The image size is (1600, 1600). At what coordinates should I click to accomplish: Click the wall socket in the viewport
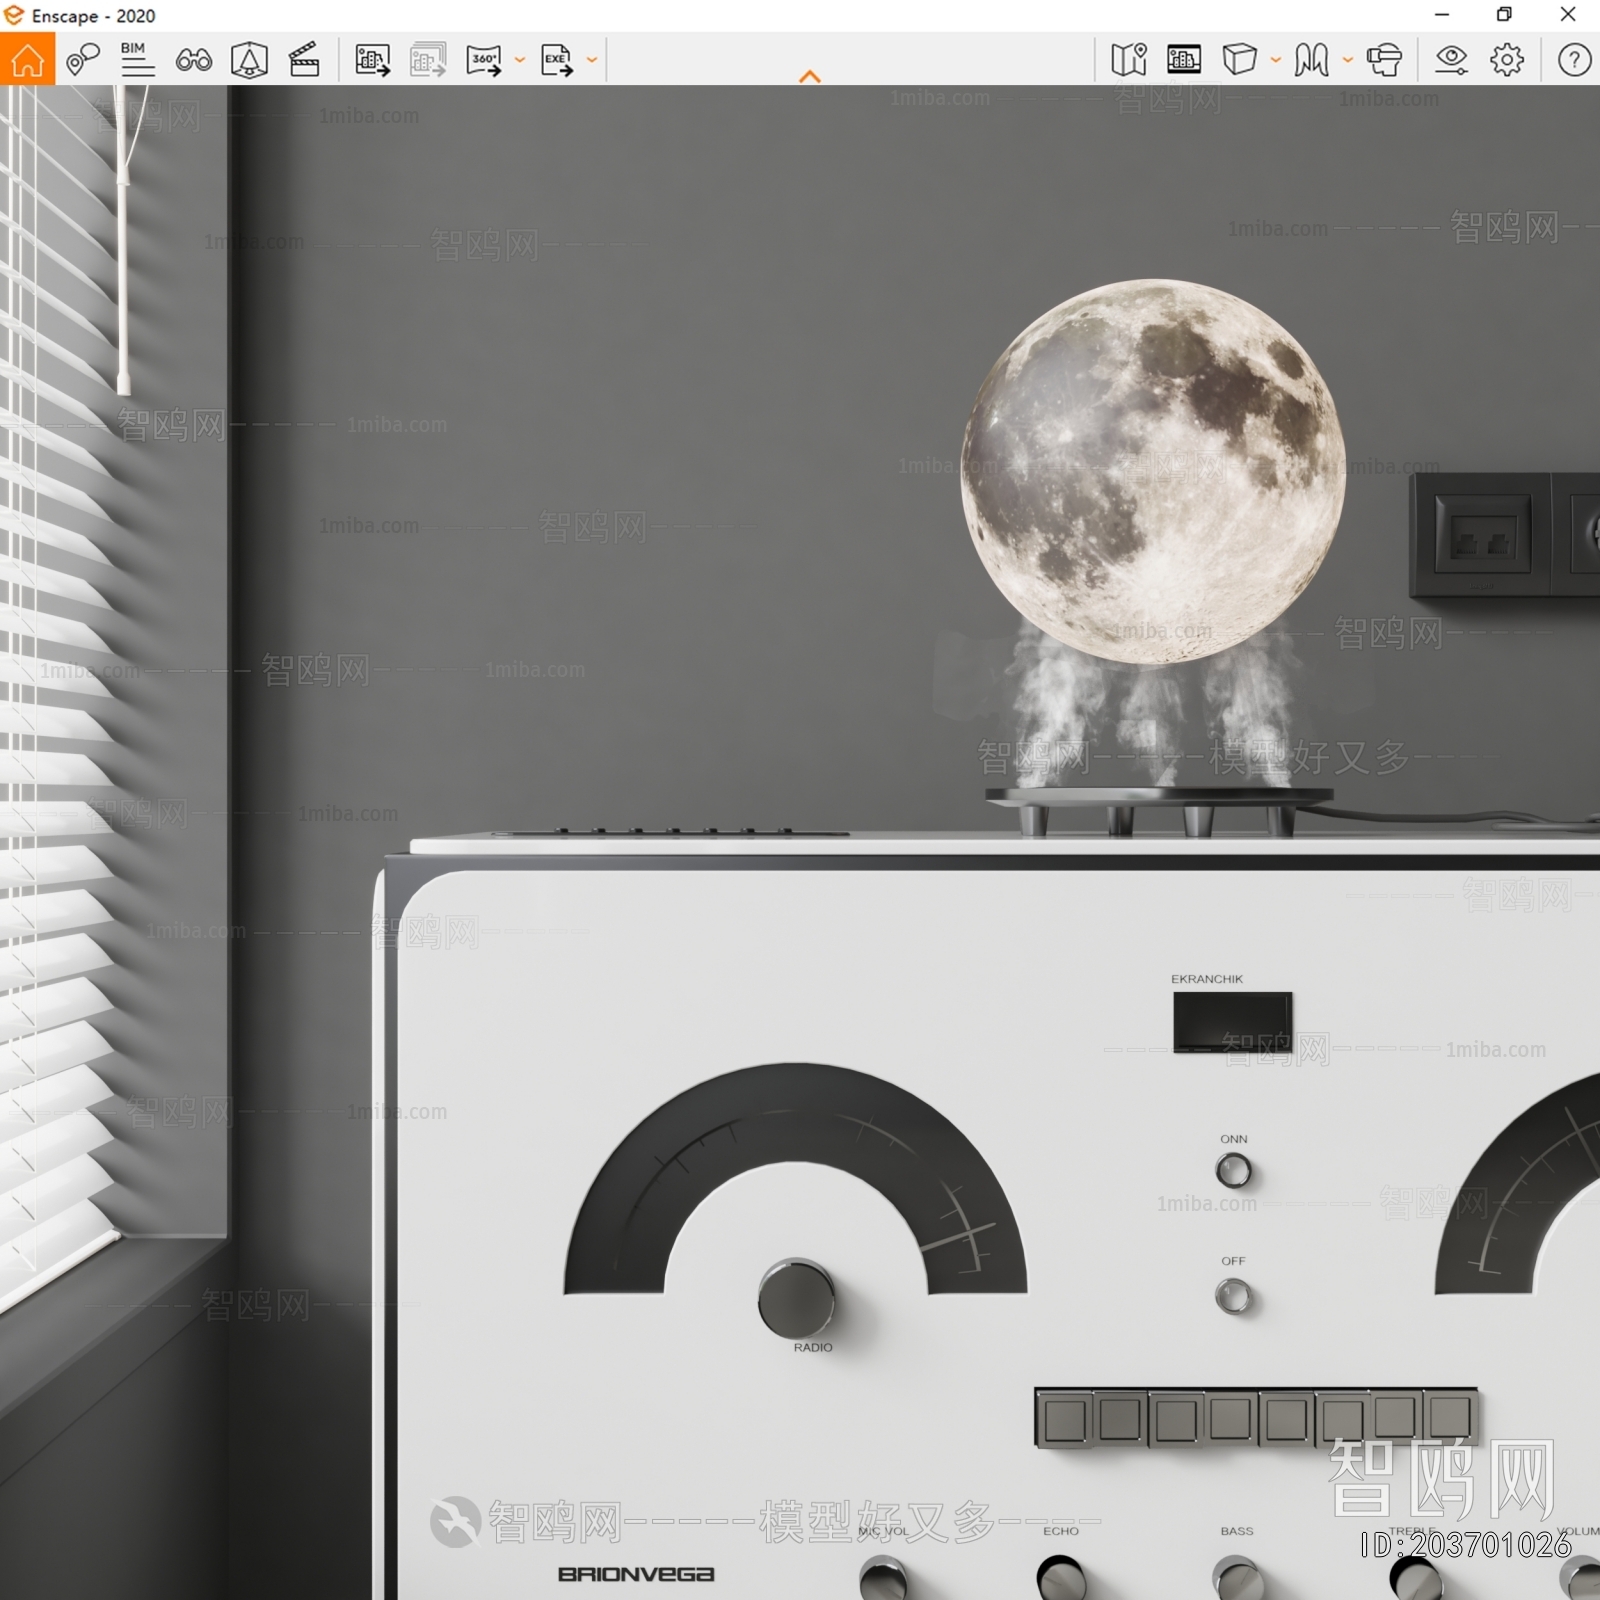[x=1504, y=535]
